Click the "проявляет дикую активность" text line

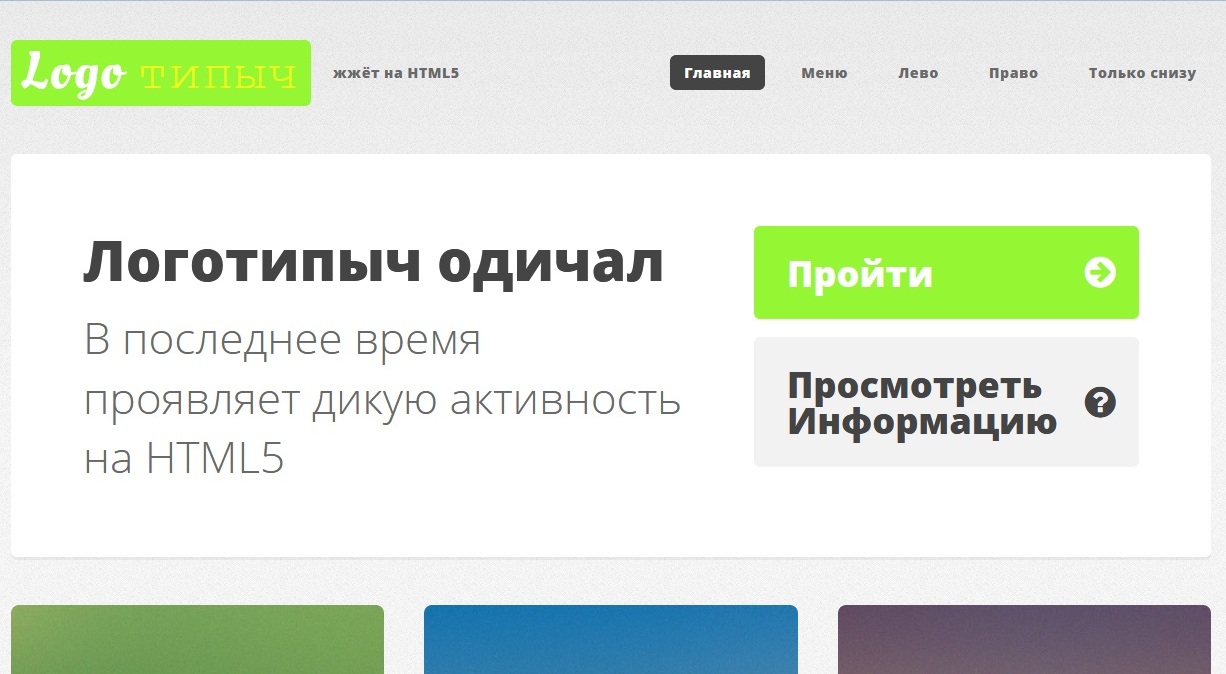pyautogui.click(x=382, y=400)
